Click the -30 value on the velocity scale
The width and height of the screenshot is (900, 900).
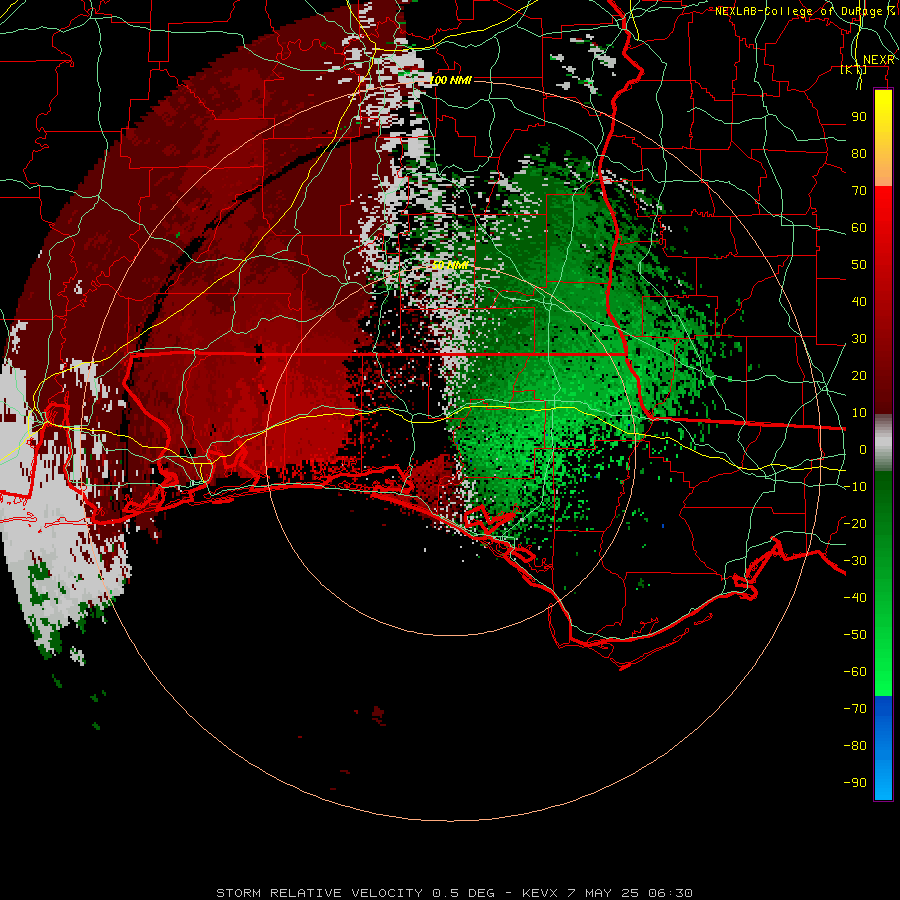click(x=855, y=561)
